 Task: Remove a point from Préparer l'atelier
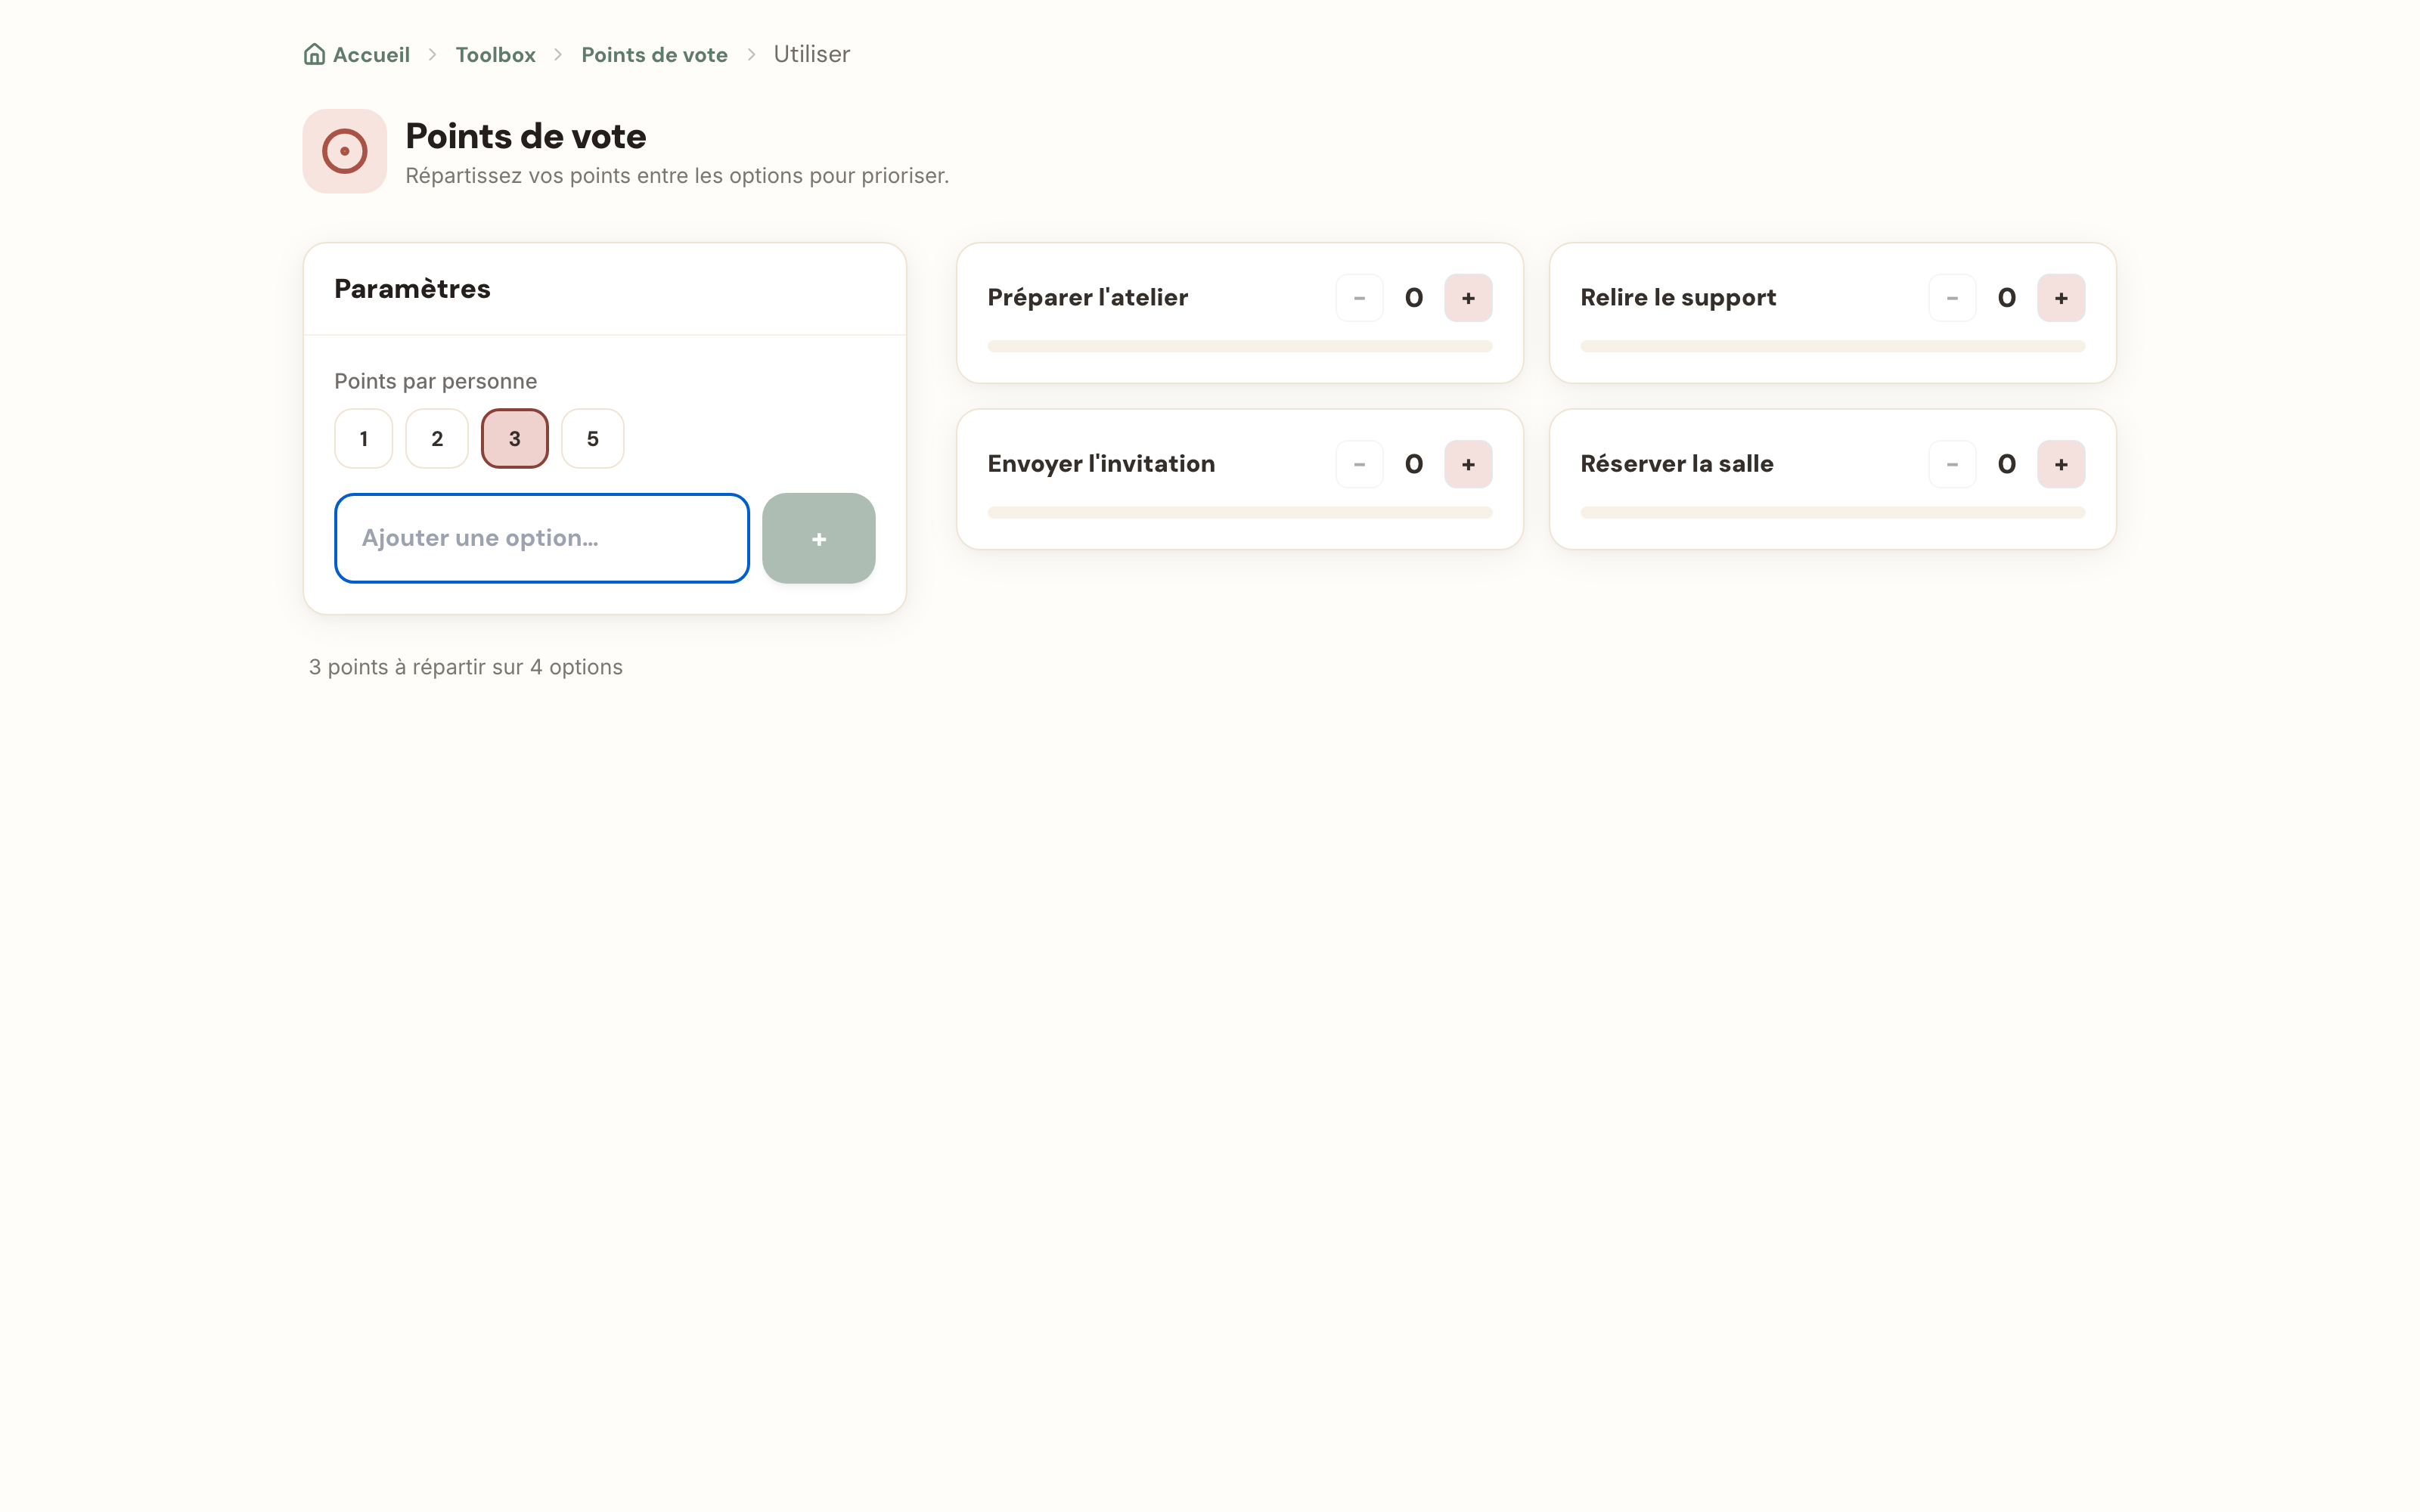click(1359, 298)
